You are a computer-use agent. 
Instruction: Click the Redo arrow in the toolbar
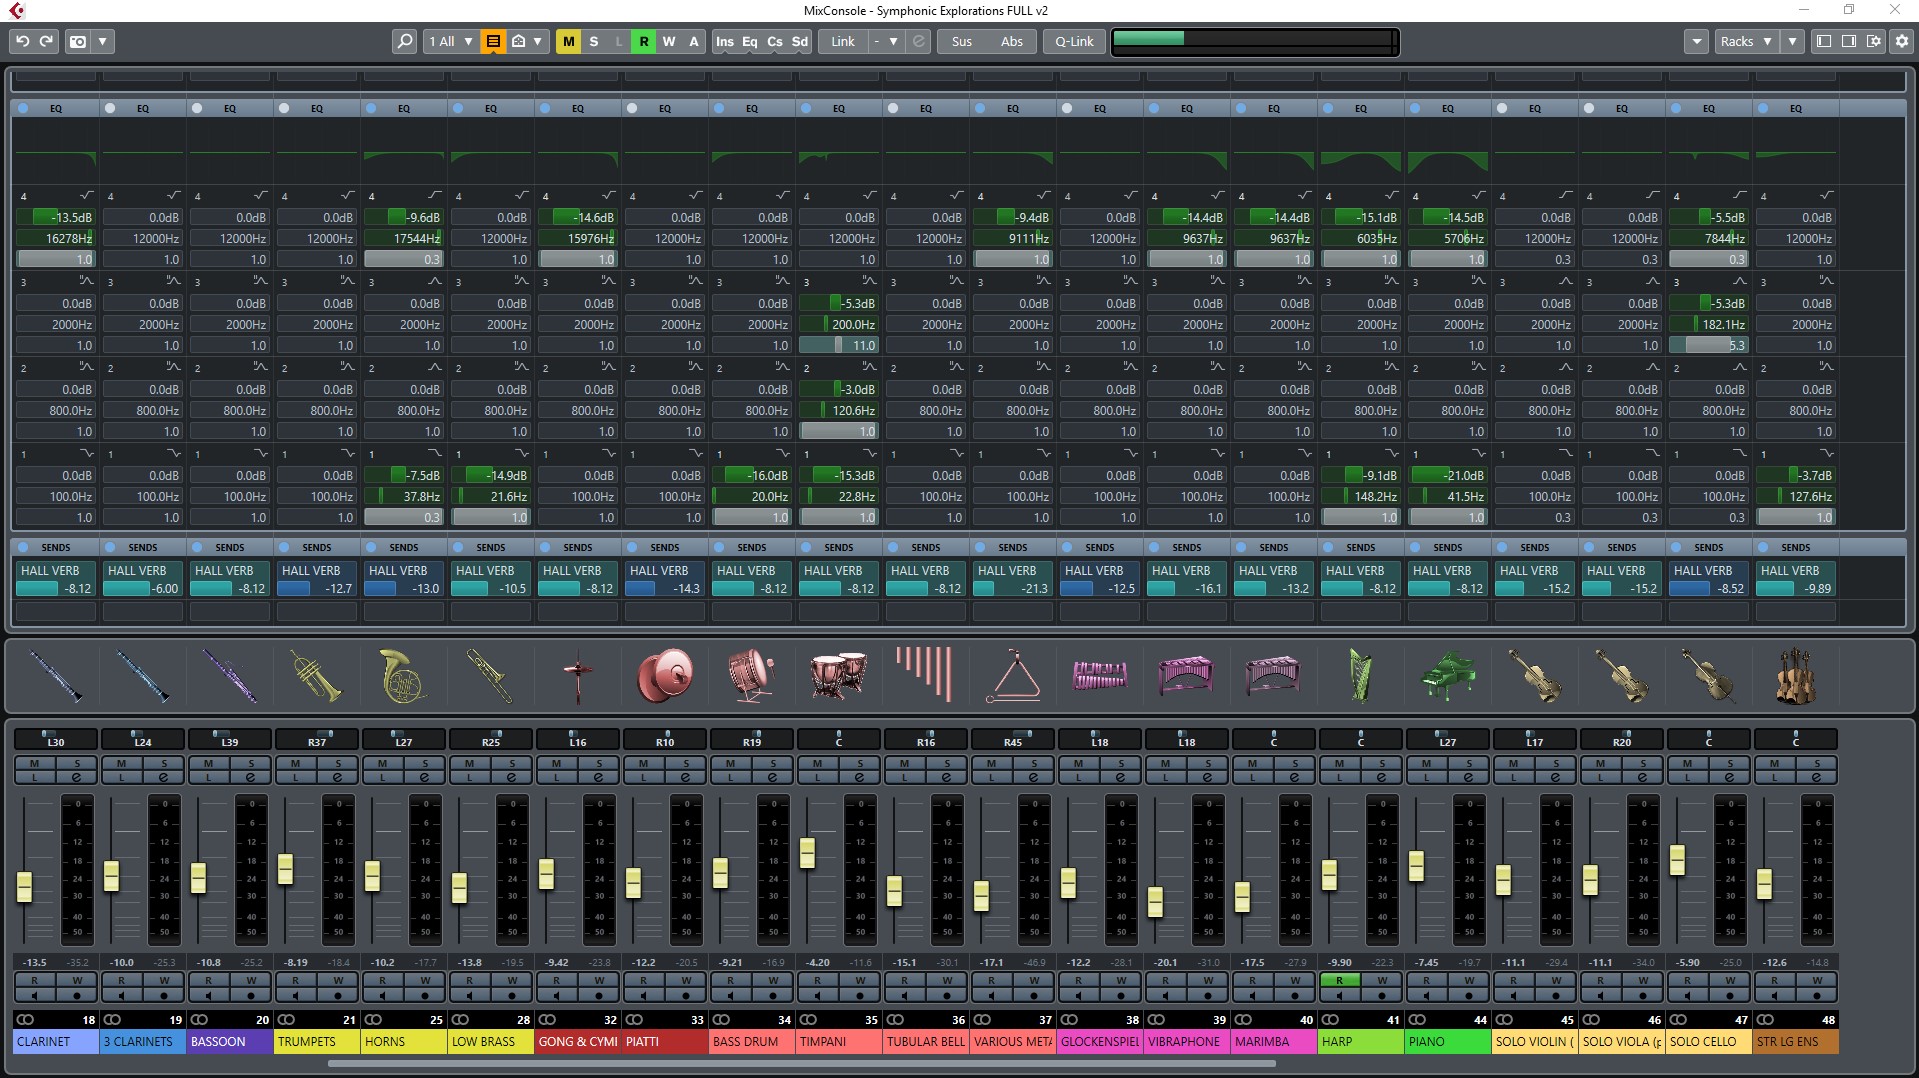pyautogui.click(x=46, y=41)
